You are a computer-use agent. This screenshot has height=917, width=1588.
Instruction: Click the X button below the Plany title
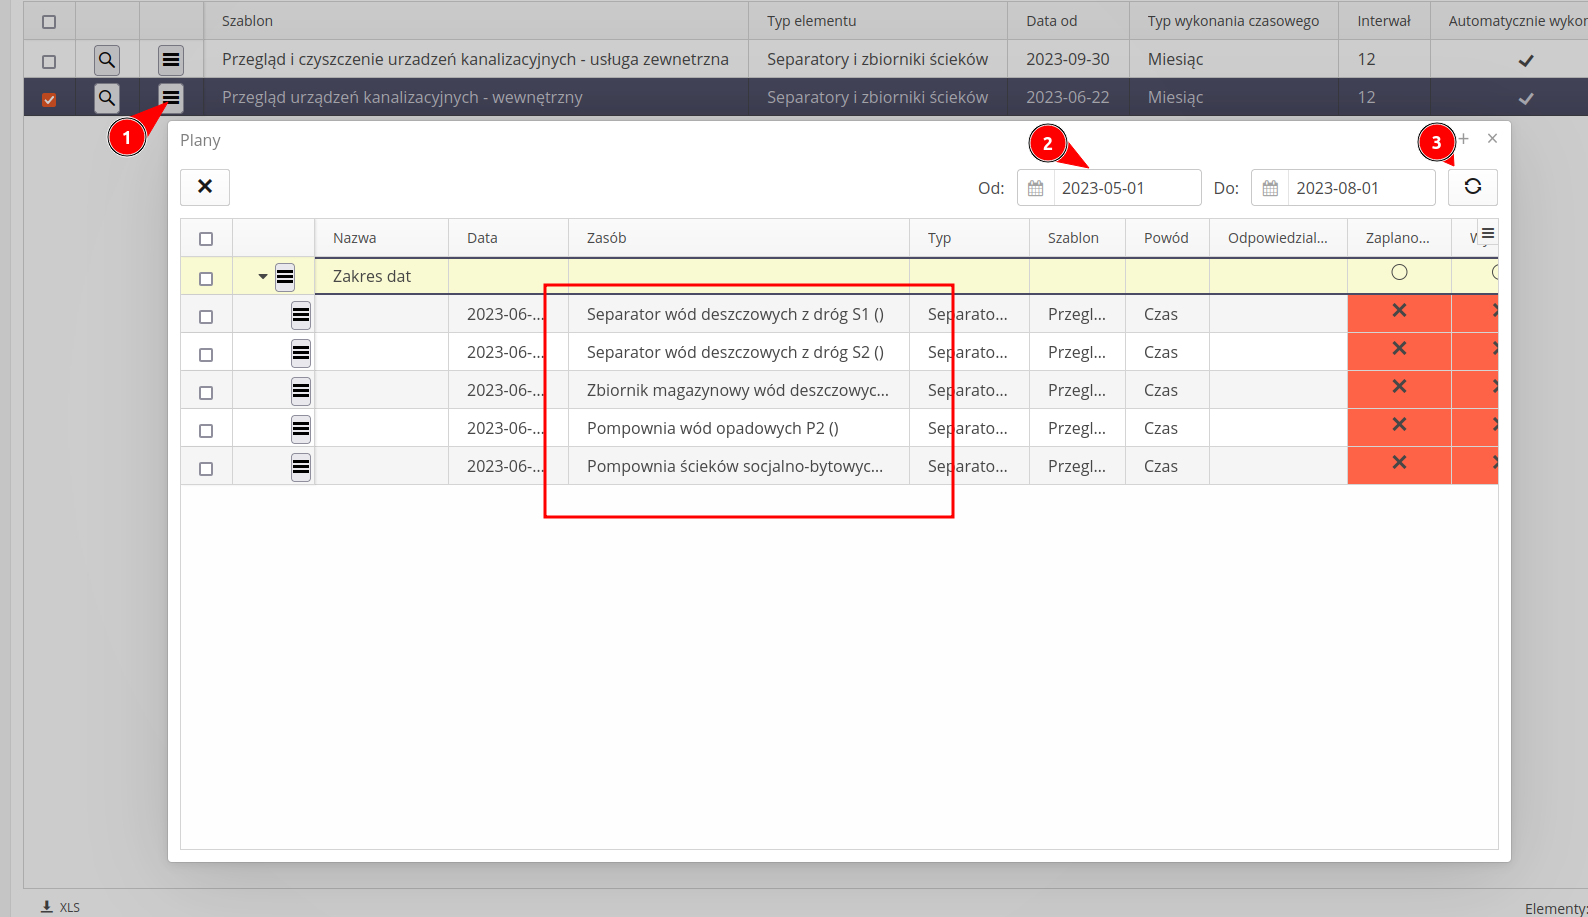tap(205, 187)
